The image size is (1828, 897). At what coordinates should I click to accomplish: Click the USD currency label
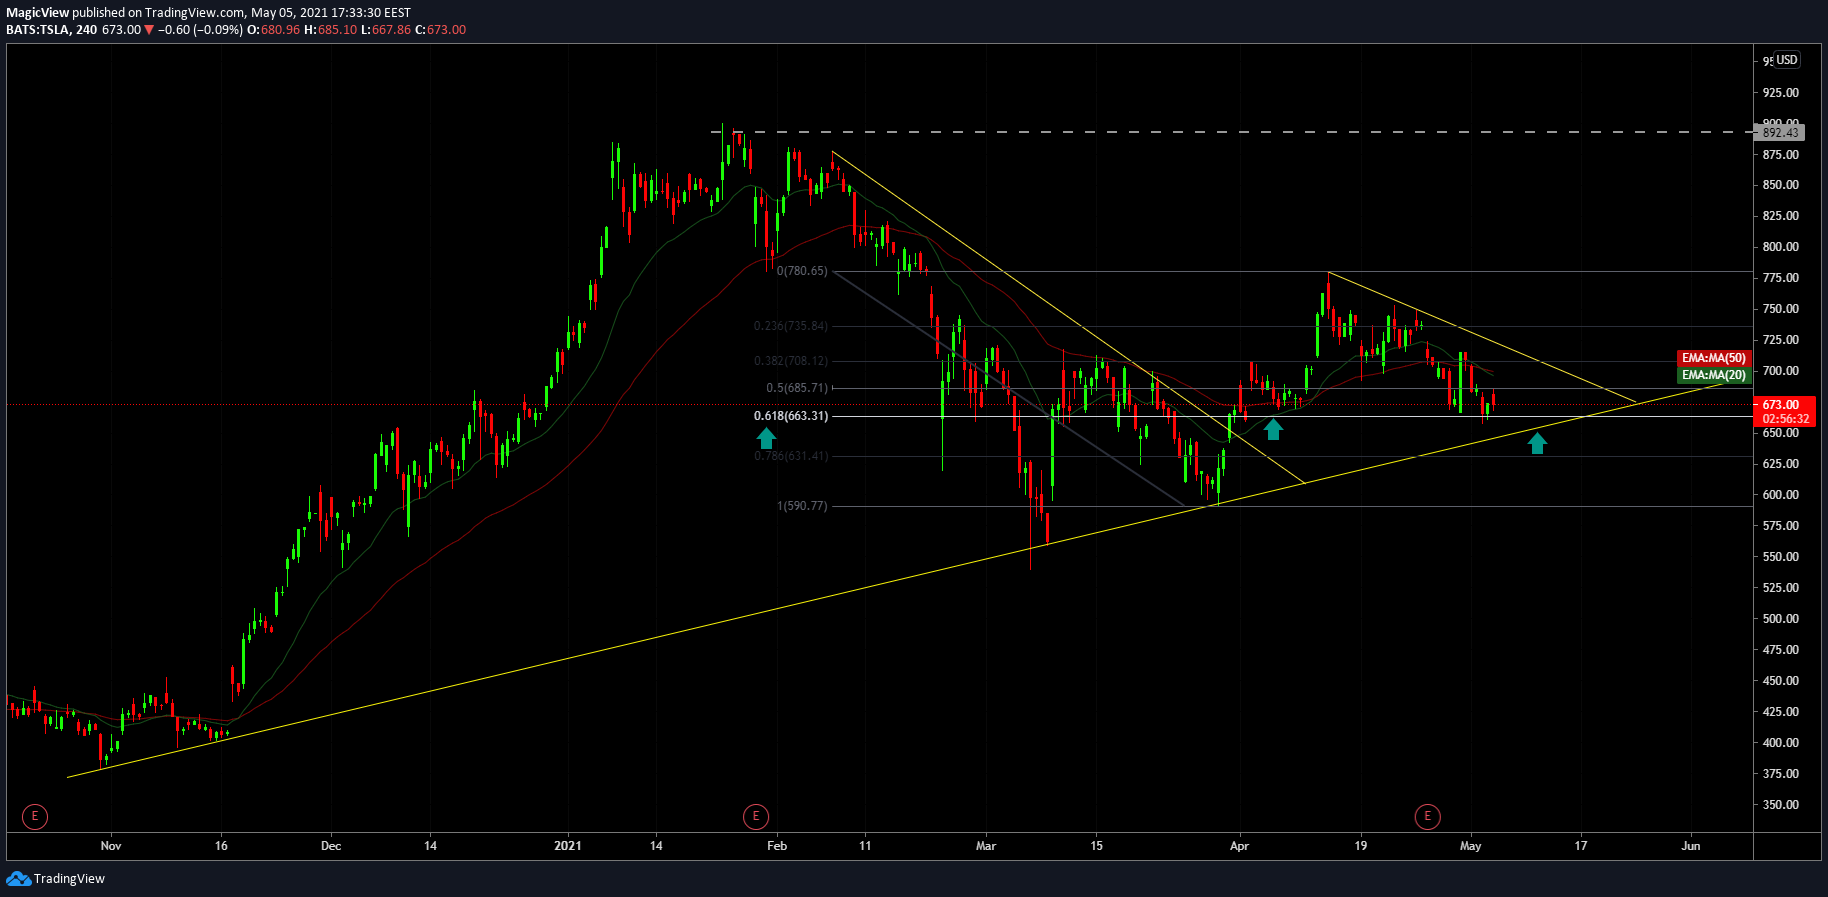pos(1787,60)
